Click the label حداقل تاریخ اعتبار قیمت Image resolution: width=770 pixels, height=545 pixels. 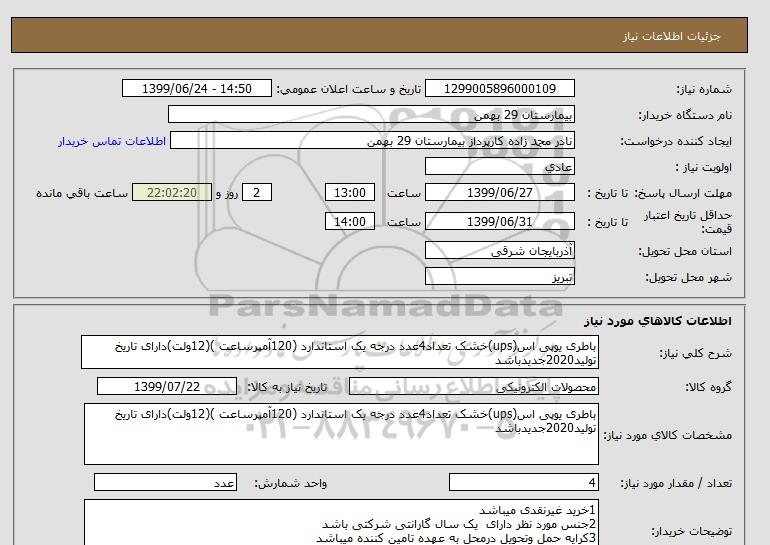688,222
